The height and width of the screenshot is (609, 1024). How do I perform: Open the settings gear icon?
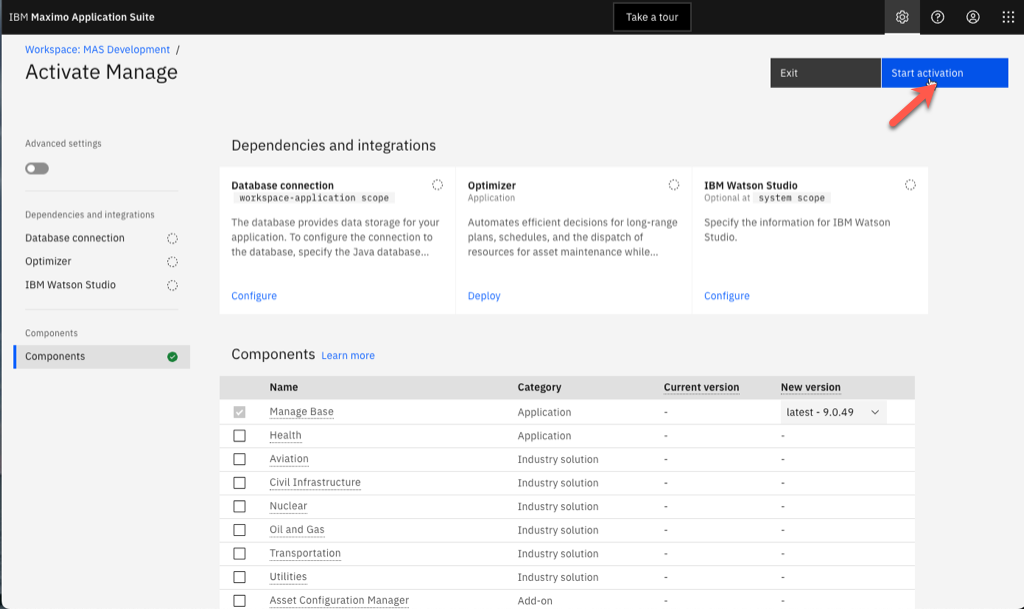pos(902,17)
